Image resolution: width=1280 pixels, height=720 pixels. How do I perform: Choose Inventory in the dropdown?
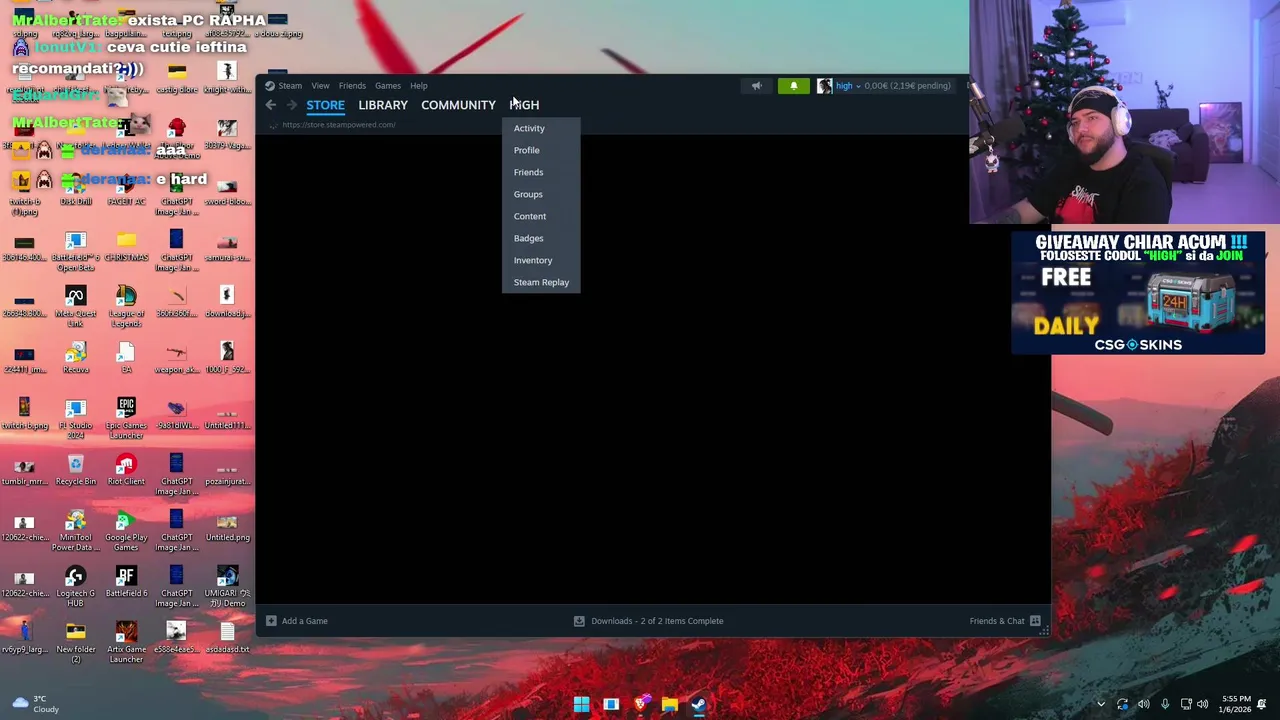pos(533,260)
